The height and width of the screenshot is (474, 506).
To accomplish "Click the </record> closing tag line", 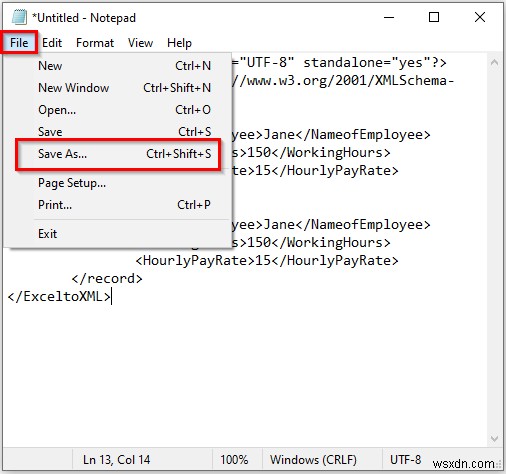I will 107,278.
